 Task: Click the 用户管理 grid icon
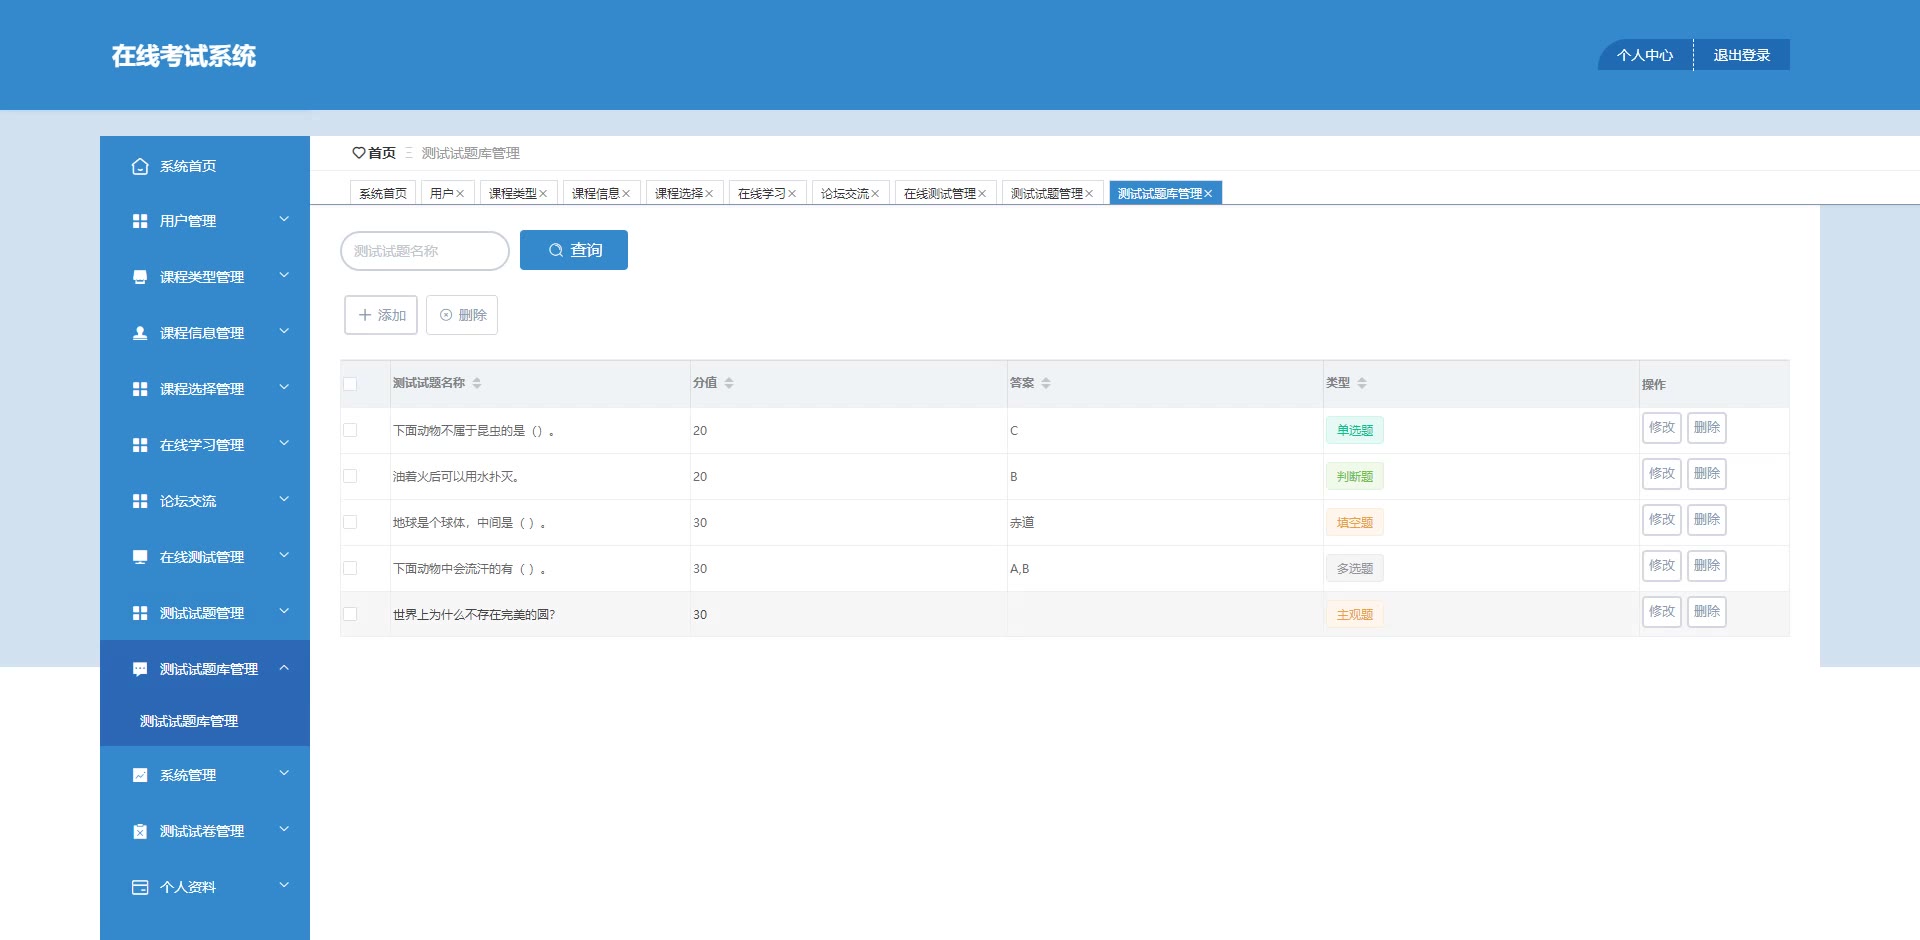[140, 221]
